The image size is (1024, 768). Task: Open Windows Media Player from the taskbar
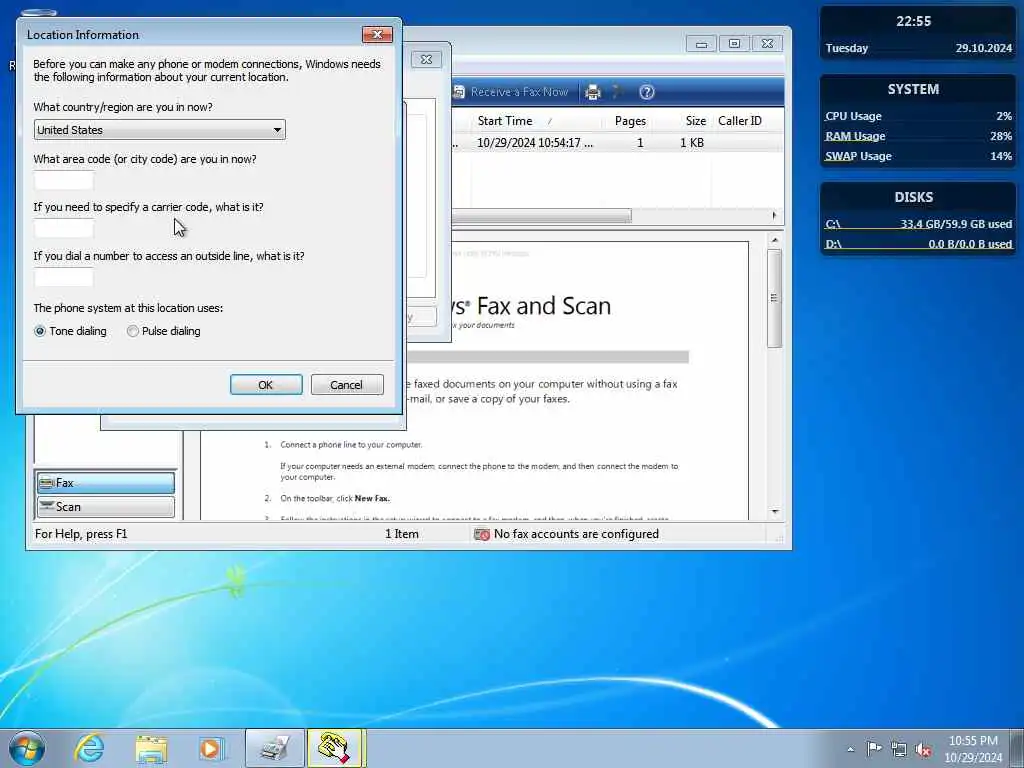212,748
